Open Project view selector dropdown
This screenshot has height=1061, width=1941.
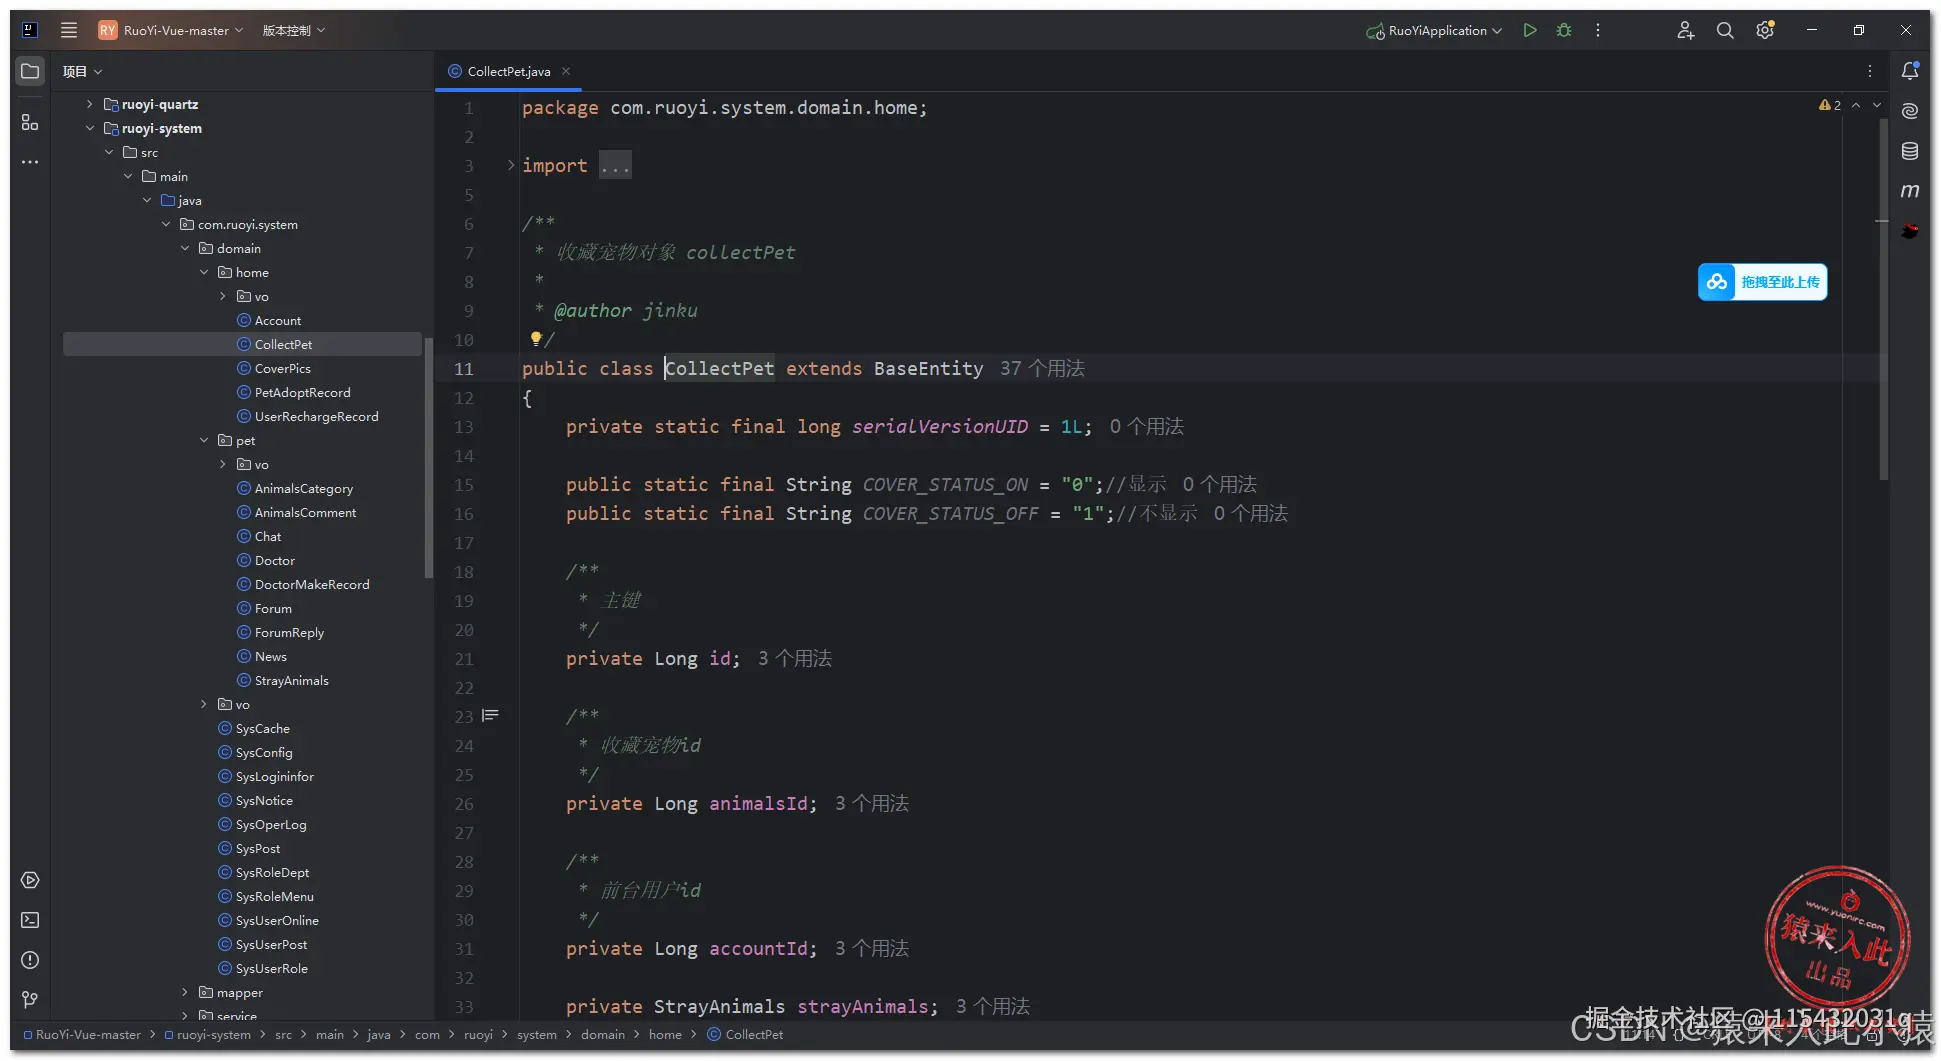[x=82, y=71]
